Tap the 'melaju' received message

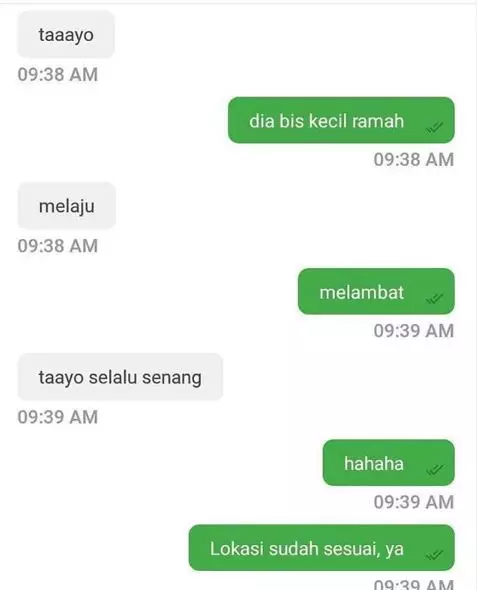[67, 206]
